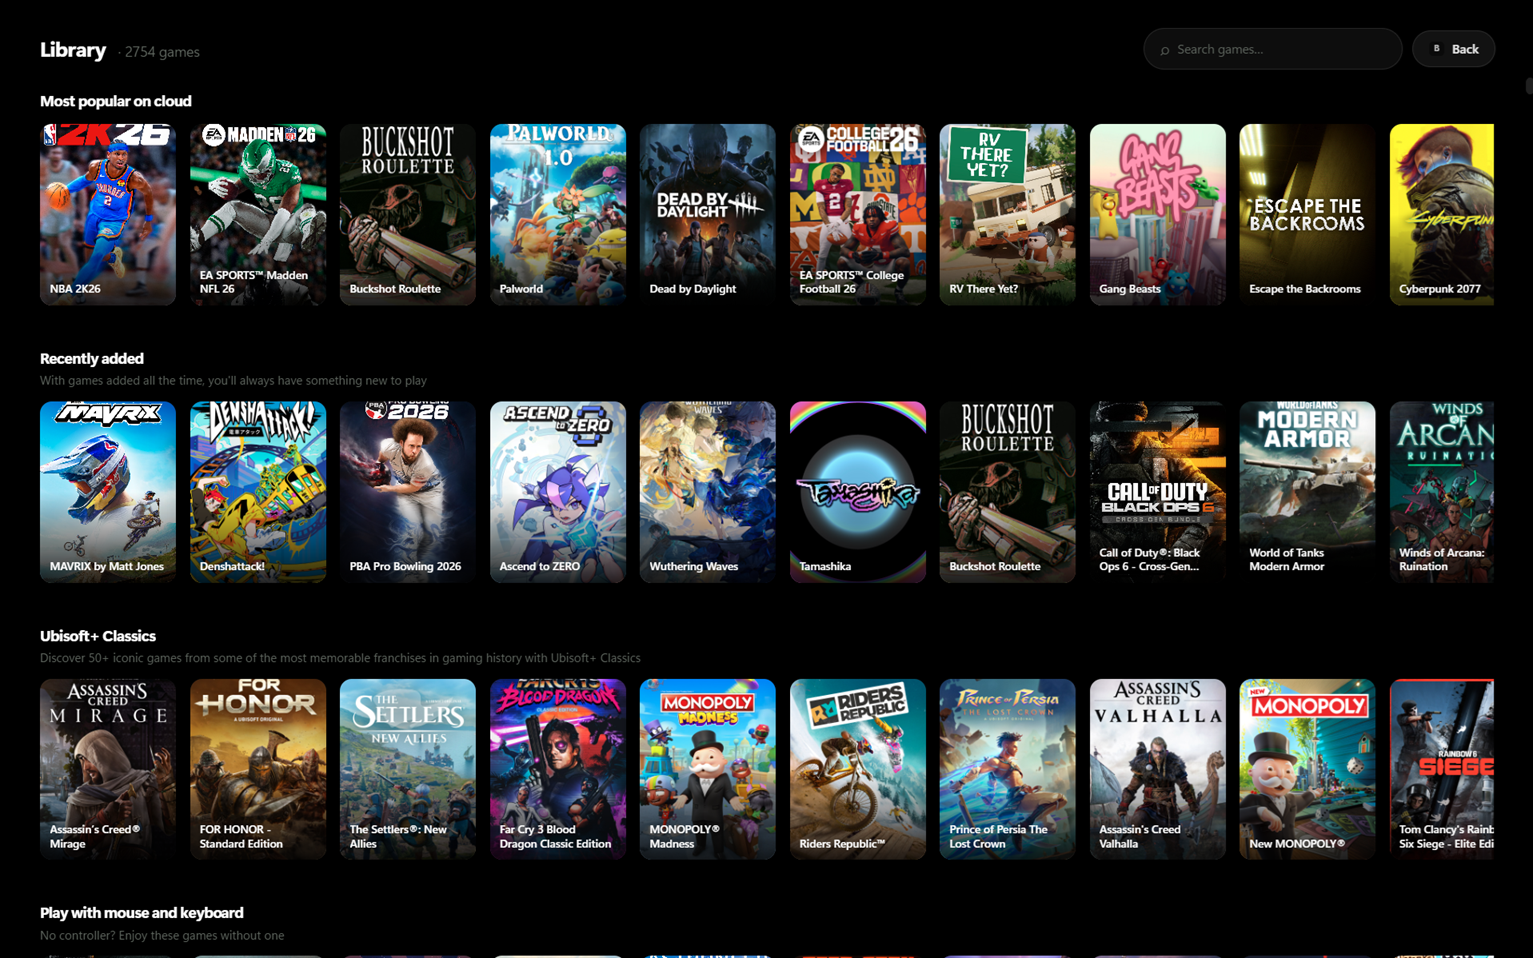Viewport: 1533px width, 958px height.
Task: Select FOR HONOR Standard Edition card
Action: pos(258,769)
